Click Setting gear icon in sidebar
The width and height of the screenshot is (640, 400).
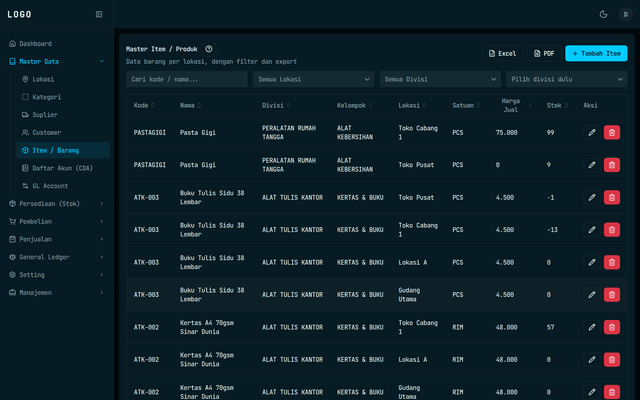(12, 275)
